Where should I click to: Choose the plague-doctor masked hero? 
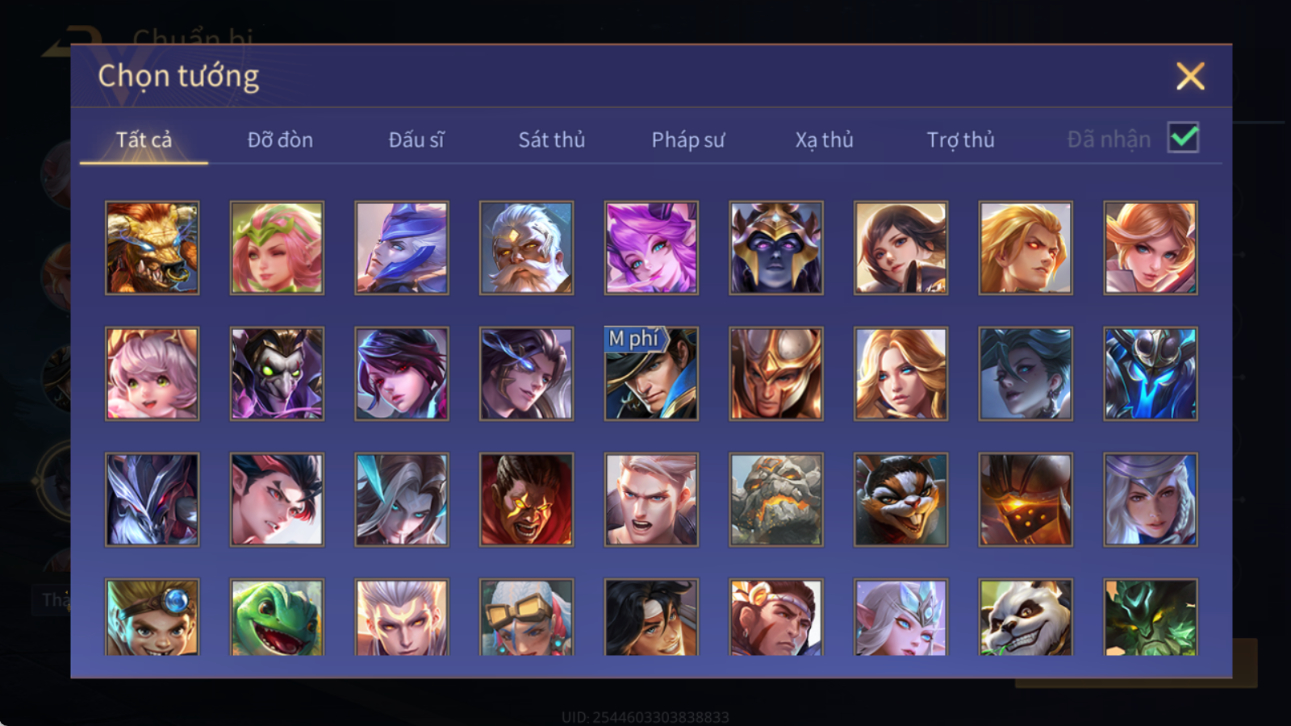[277, 373]
